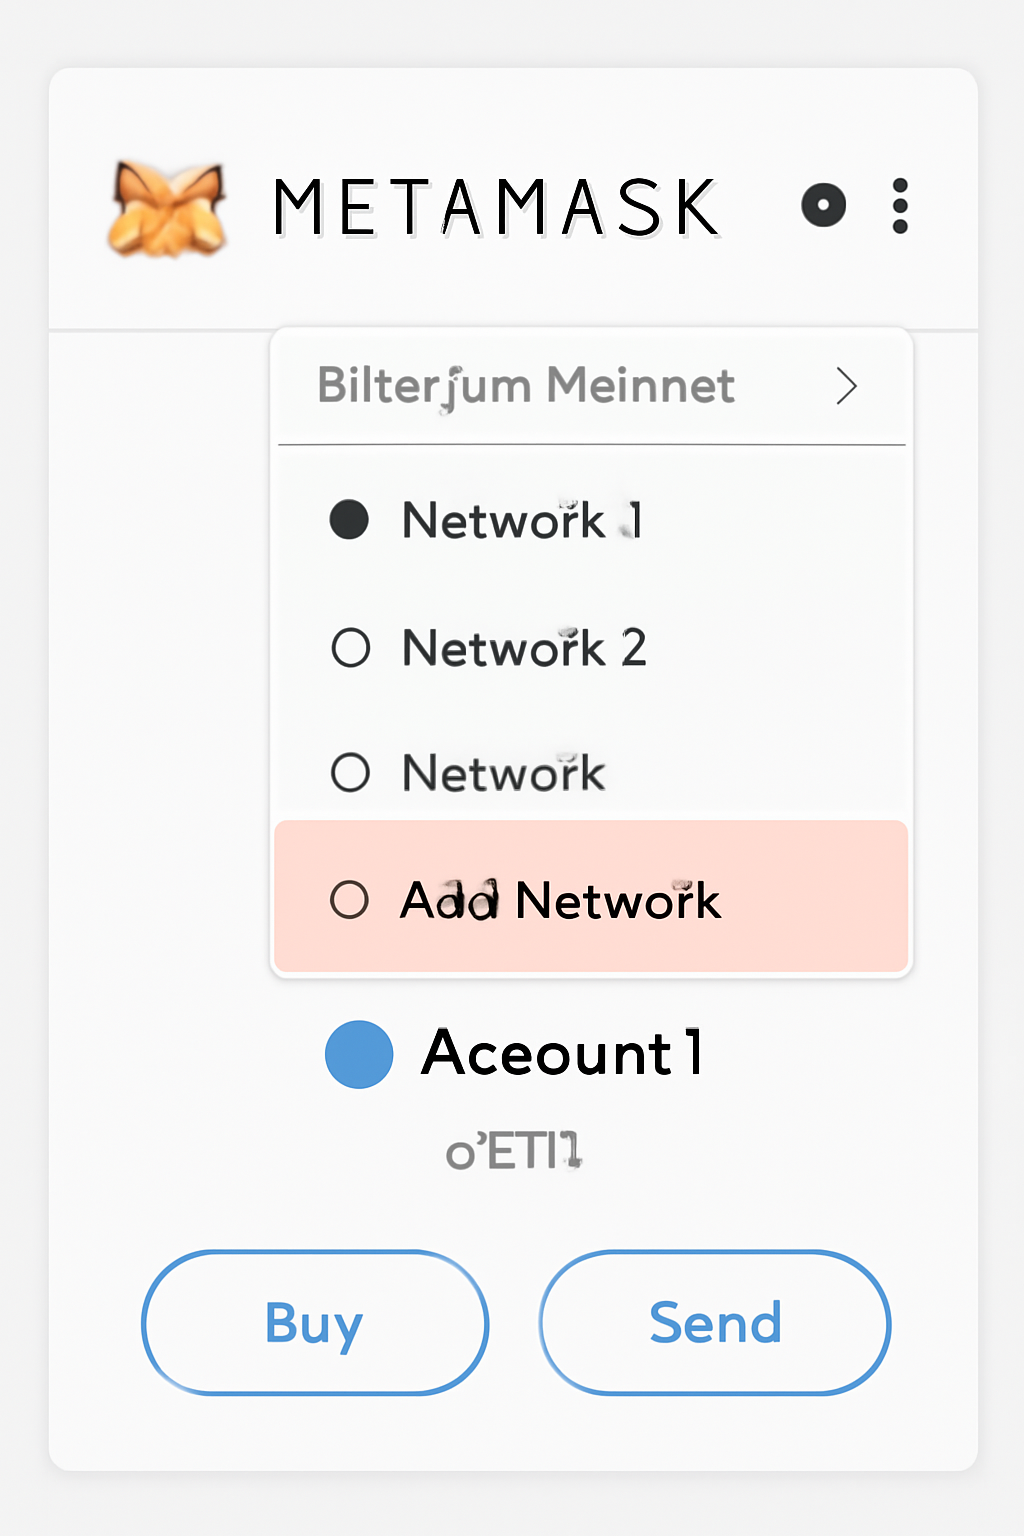
Task: Select the unnamed Network option
Action: pos(502,772)
